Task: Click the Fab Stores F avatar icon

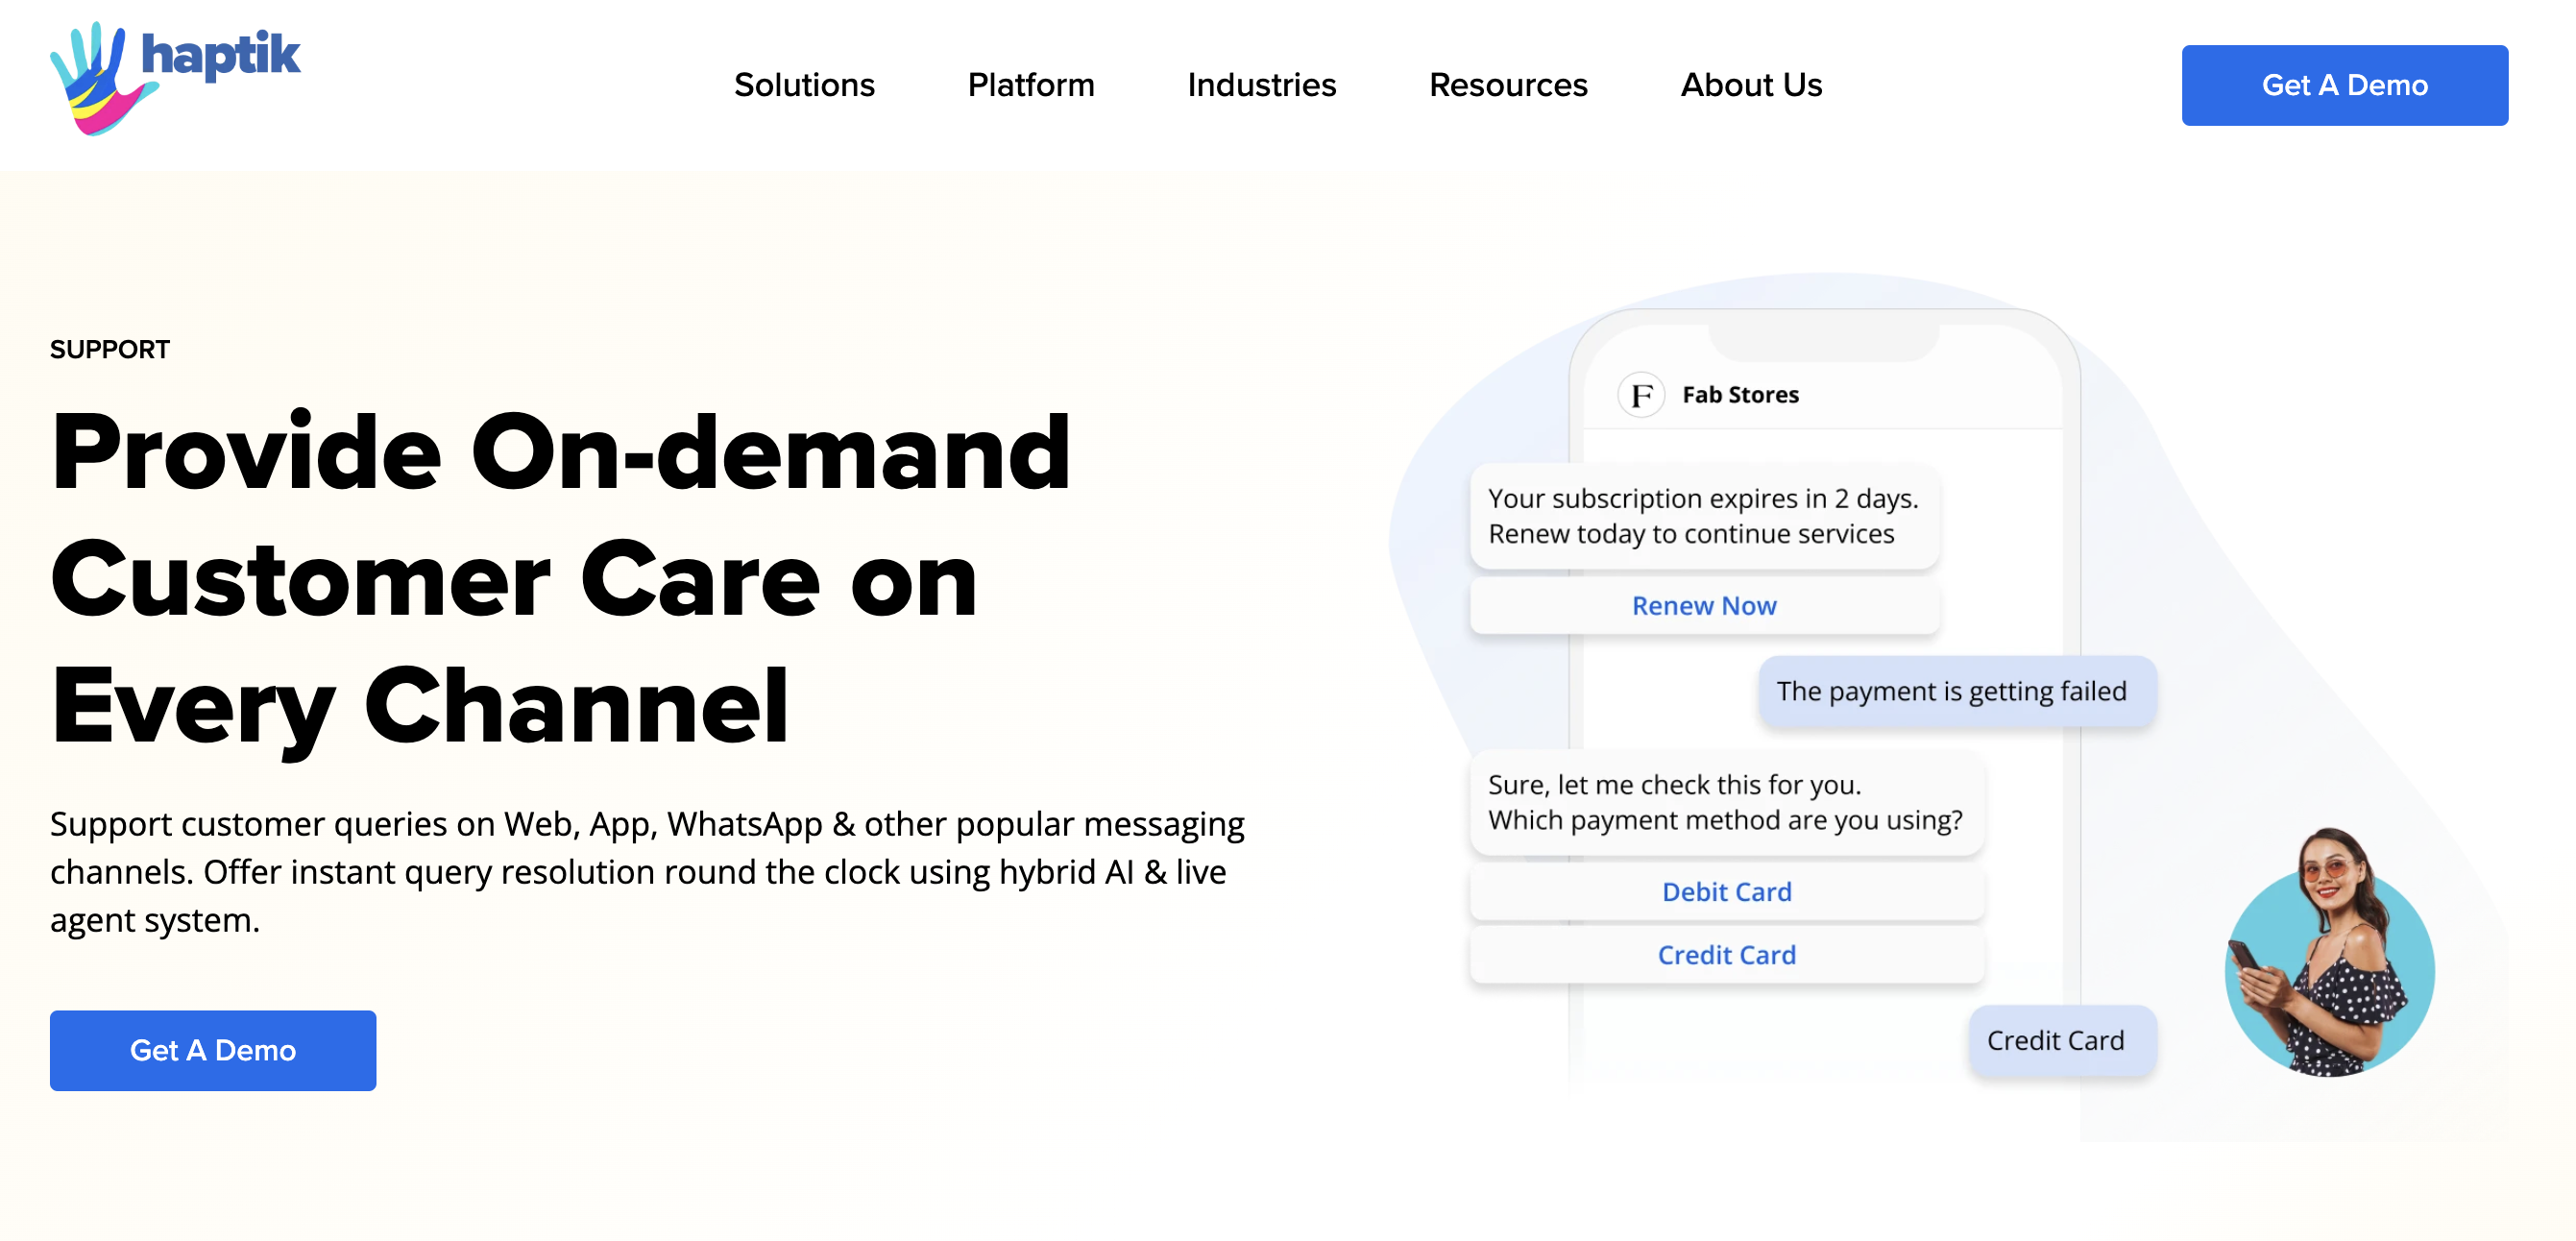Action: click(x=1641, y=395)
